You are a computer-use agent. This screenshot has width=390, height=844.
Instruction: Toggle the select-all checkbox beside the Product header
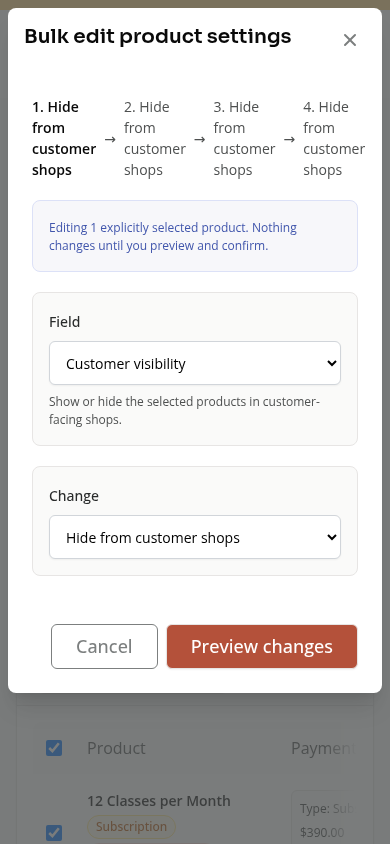54,748
